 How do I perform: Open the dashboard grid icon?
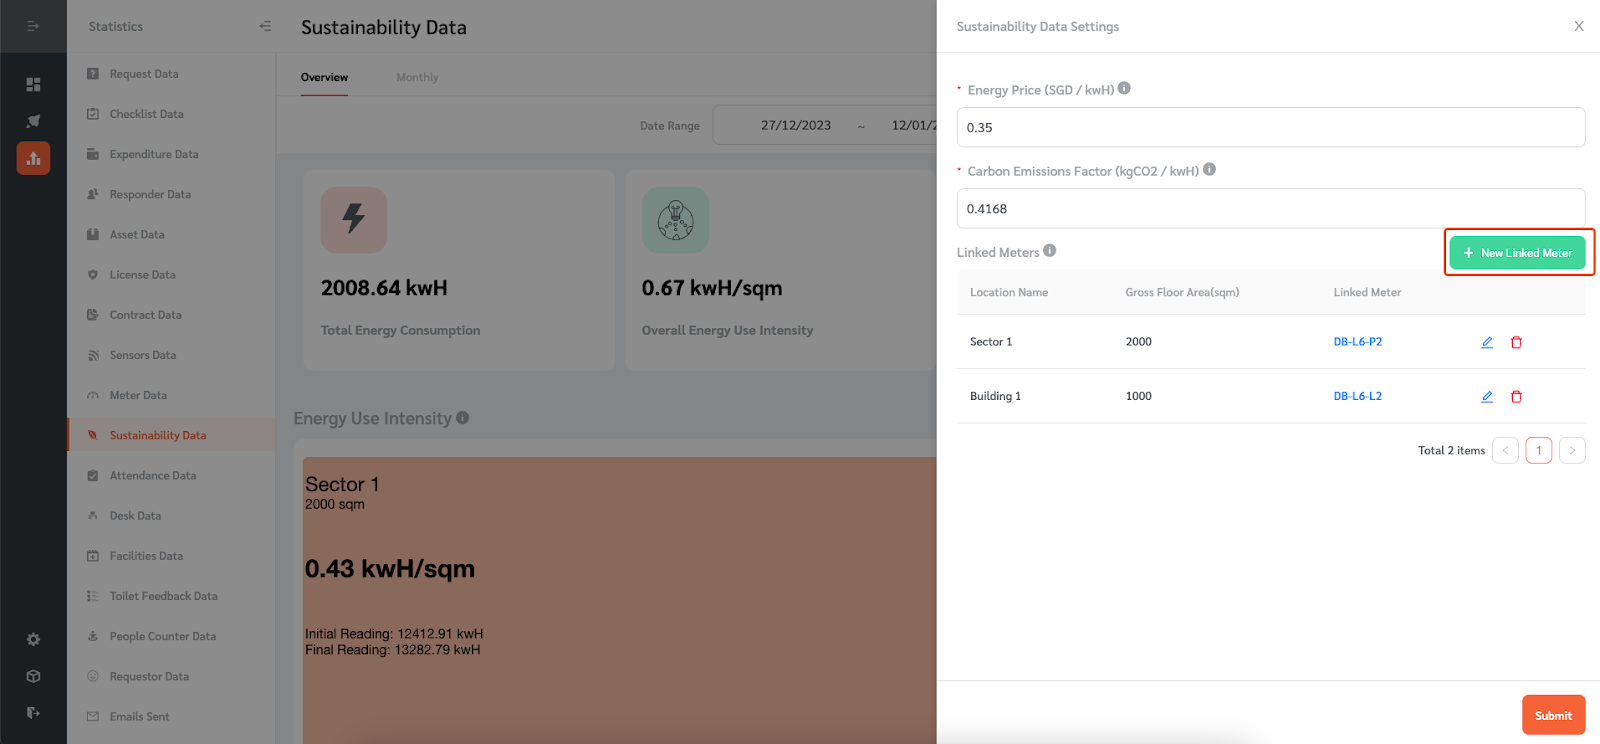coord(33,84)
